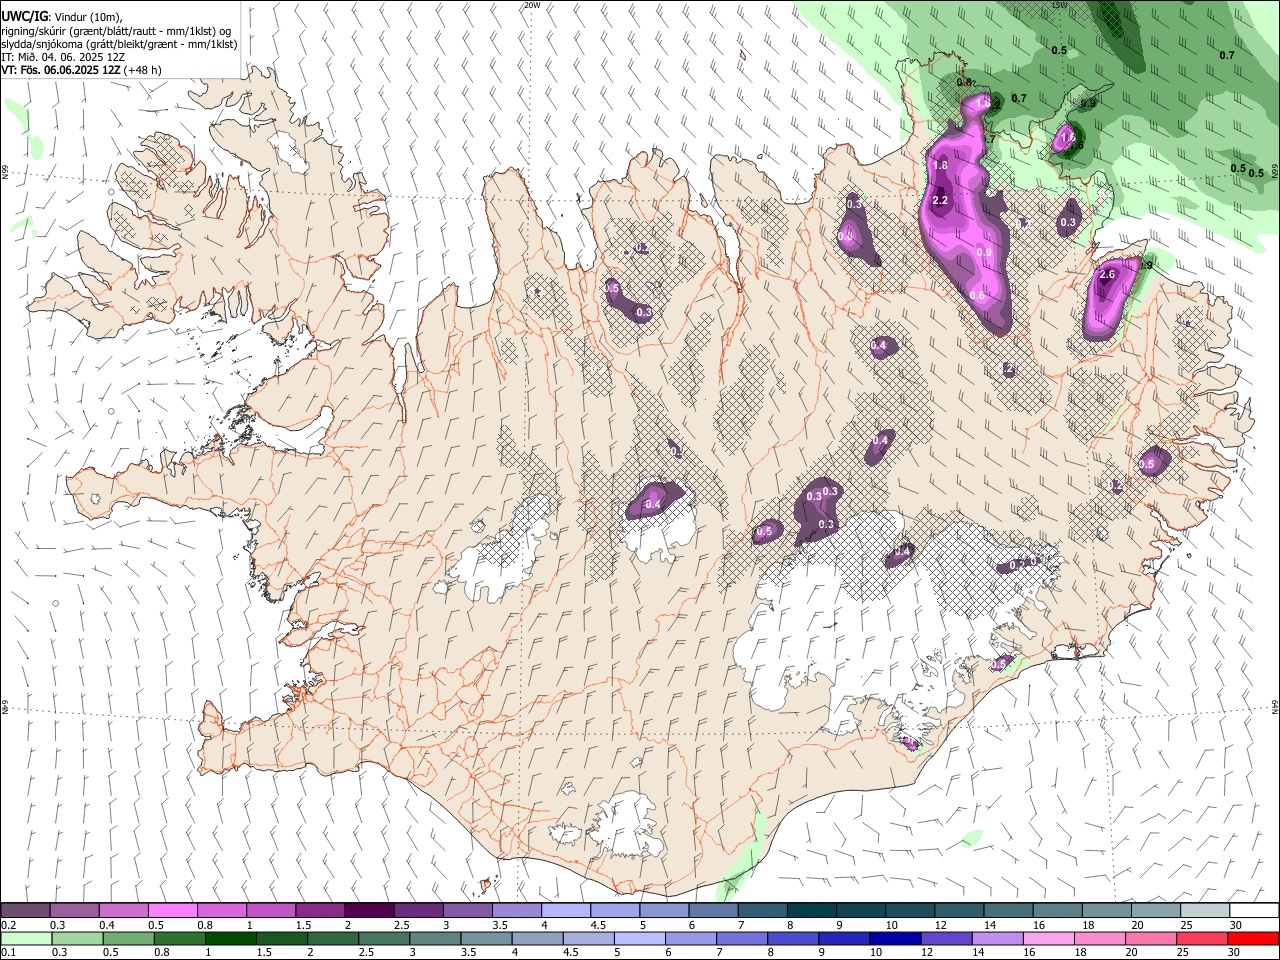
Task: Click the bright red lower swatch labeled 30
Action: pos(1252,938)
